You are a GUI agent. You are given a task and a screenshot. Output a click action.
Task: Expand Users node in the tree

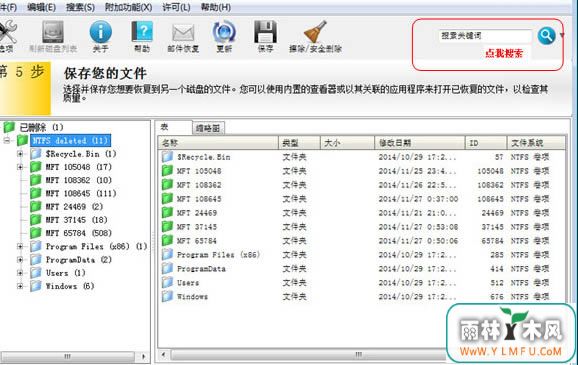20,273
